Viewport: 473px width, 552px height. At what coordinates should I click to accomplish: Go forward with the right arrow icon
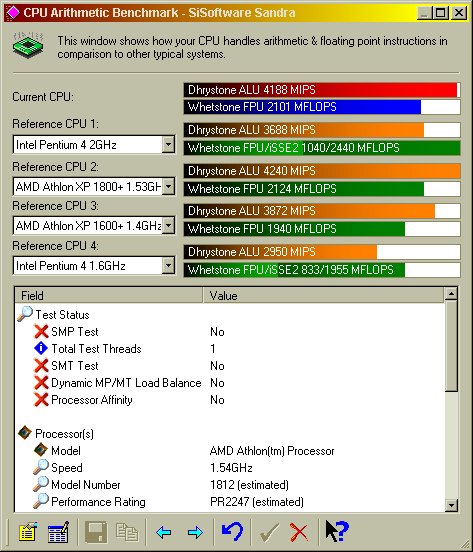coord(195,532)
